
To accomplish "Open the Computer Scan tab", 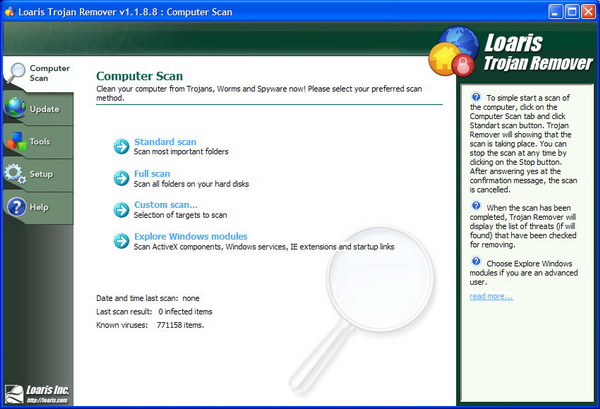I will click(48, 73).
